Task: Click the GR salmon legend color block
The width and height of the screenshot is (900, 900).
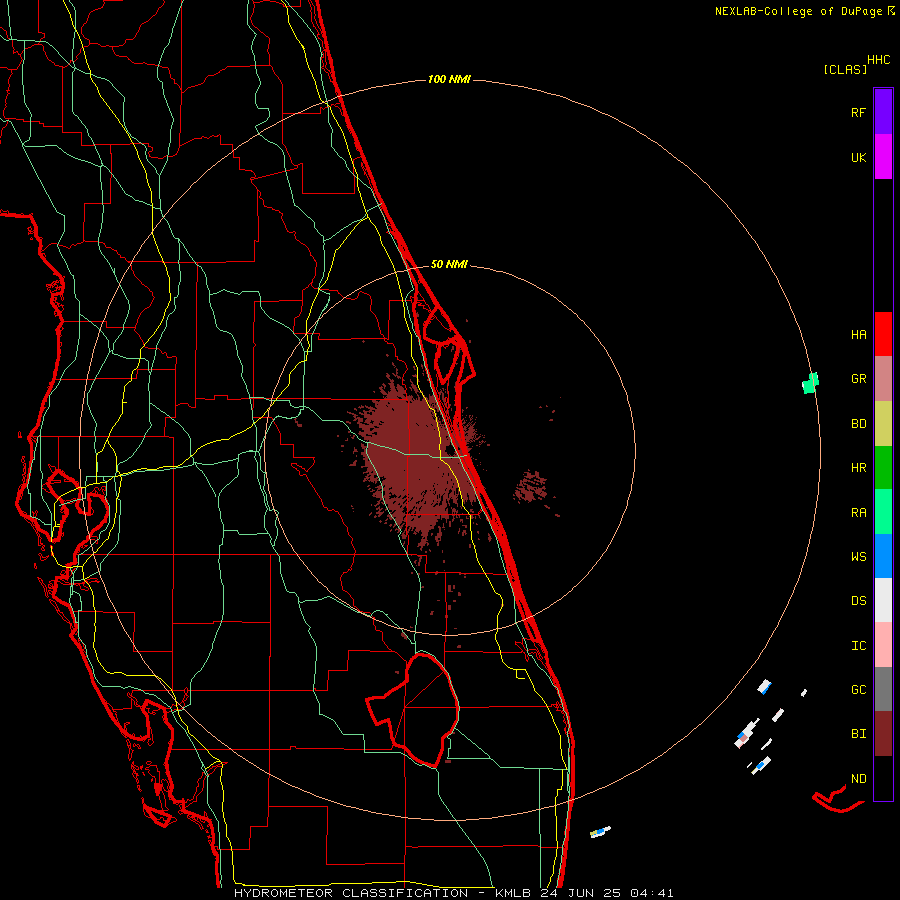Action: 883,379
